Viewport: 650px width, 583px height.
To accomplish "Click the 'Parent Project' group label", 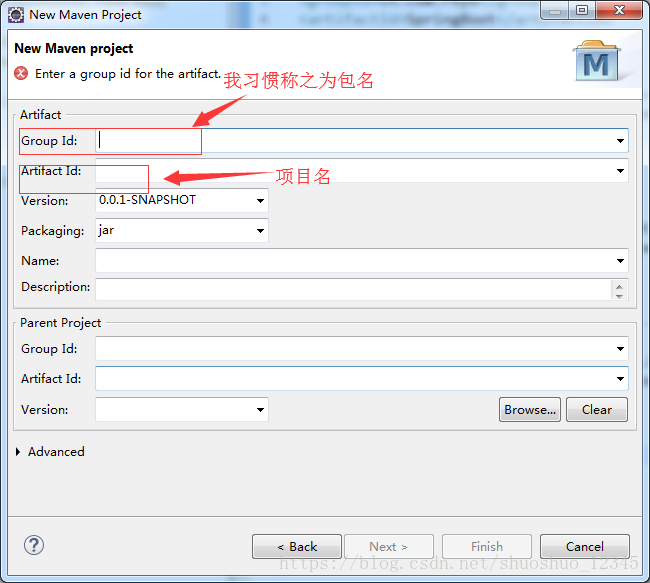I will click(61, 323).
